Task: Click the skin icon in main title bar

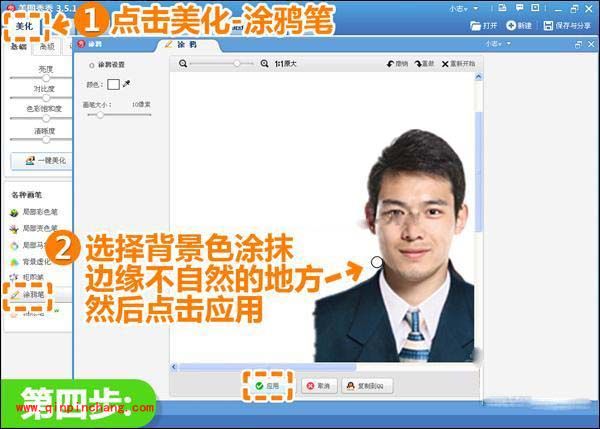Action: [502, 8]
